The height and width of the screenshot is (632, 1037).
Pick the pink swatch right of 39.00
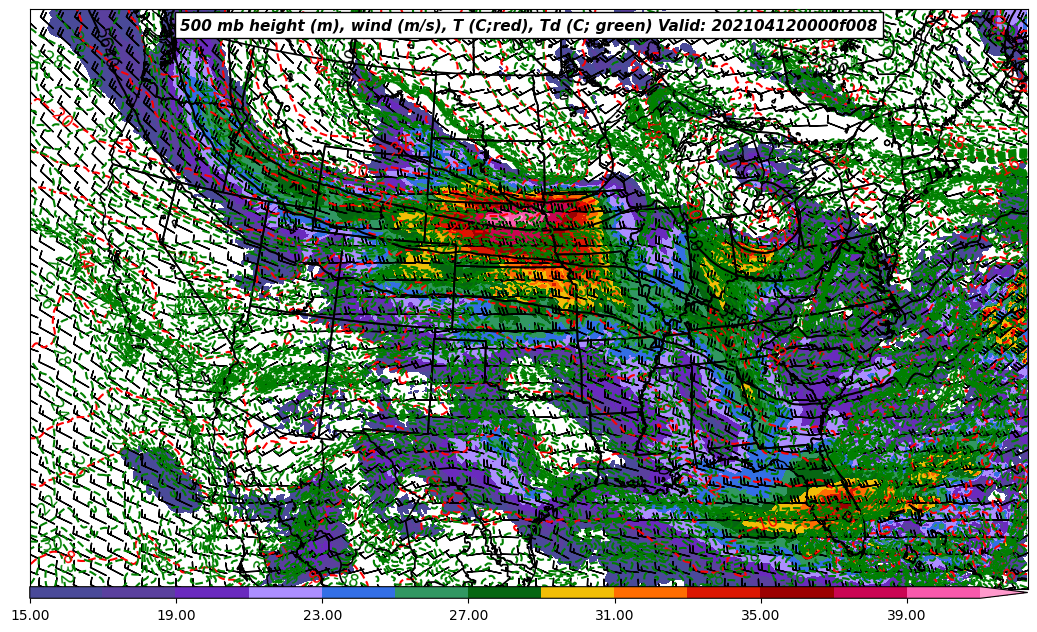coord(942,593)
